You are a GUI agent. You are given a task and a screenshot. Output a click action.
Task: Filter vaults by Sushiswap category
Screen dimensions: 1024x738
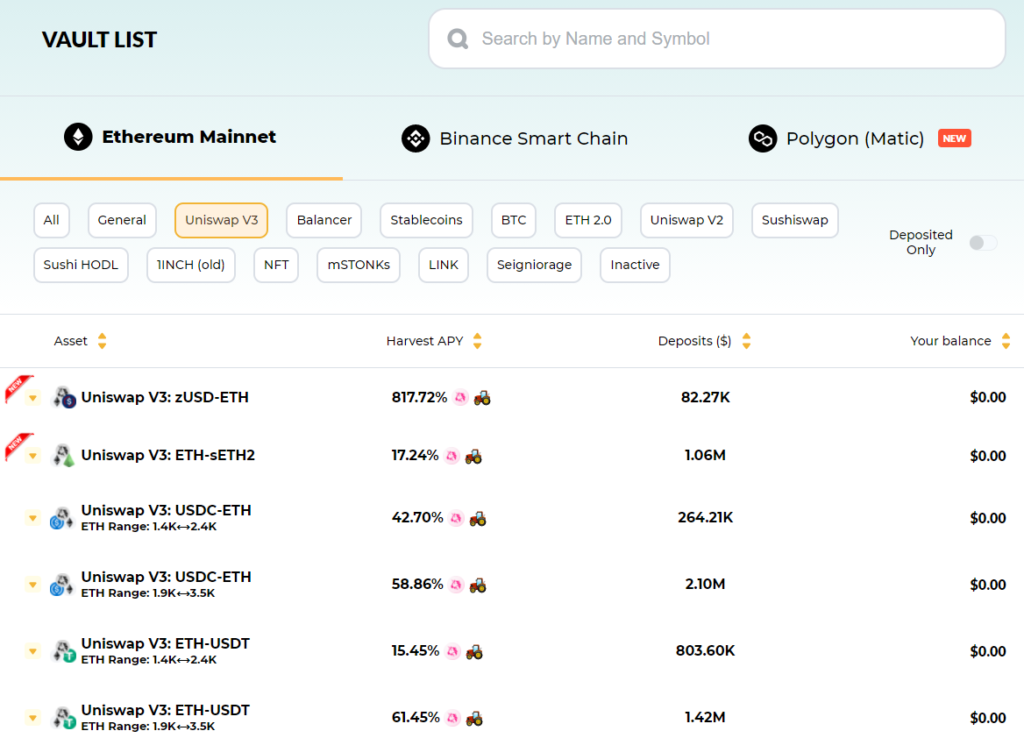point(794,220)
